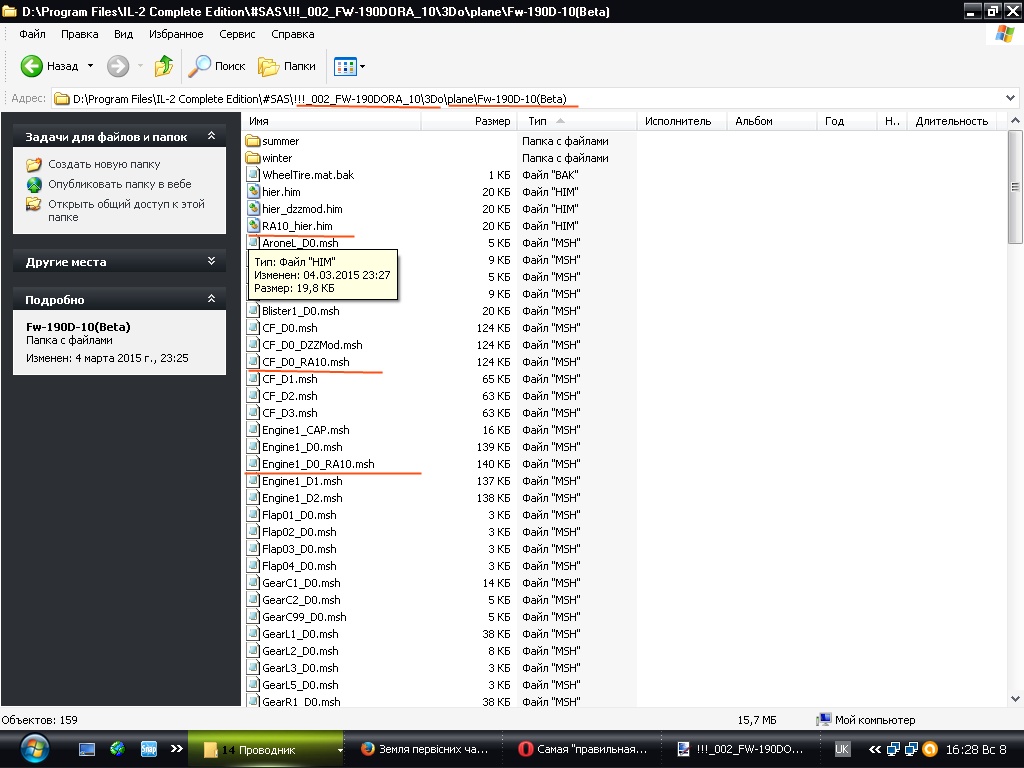1024x768 pixels.
Task: Select CF_D0_RA10.msh file icon
Action: (x=253, y=362)
